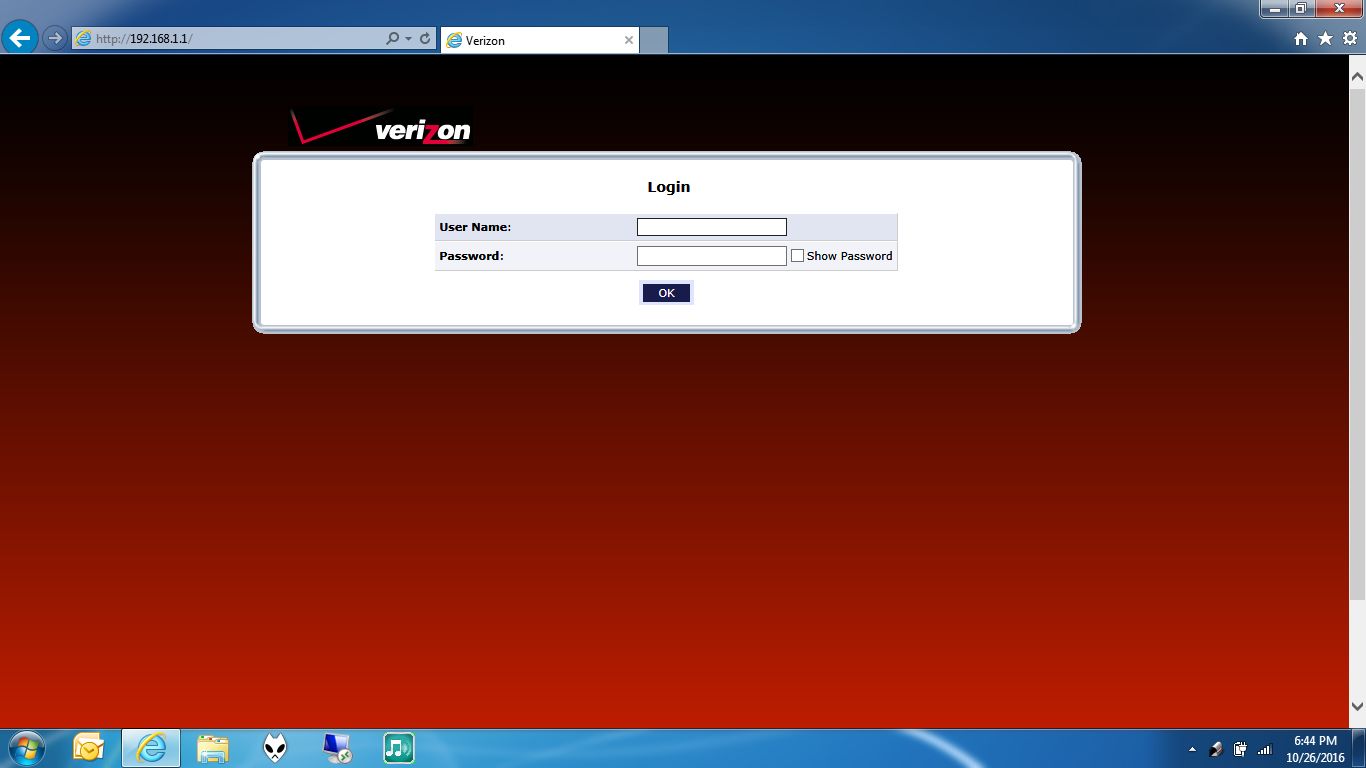The image size is (1366, 768).
Task: Click the Login heading text
Action: (669, 187)
